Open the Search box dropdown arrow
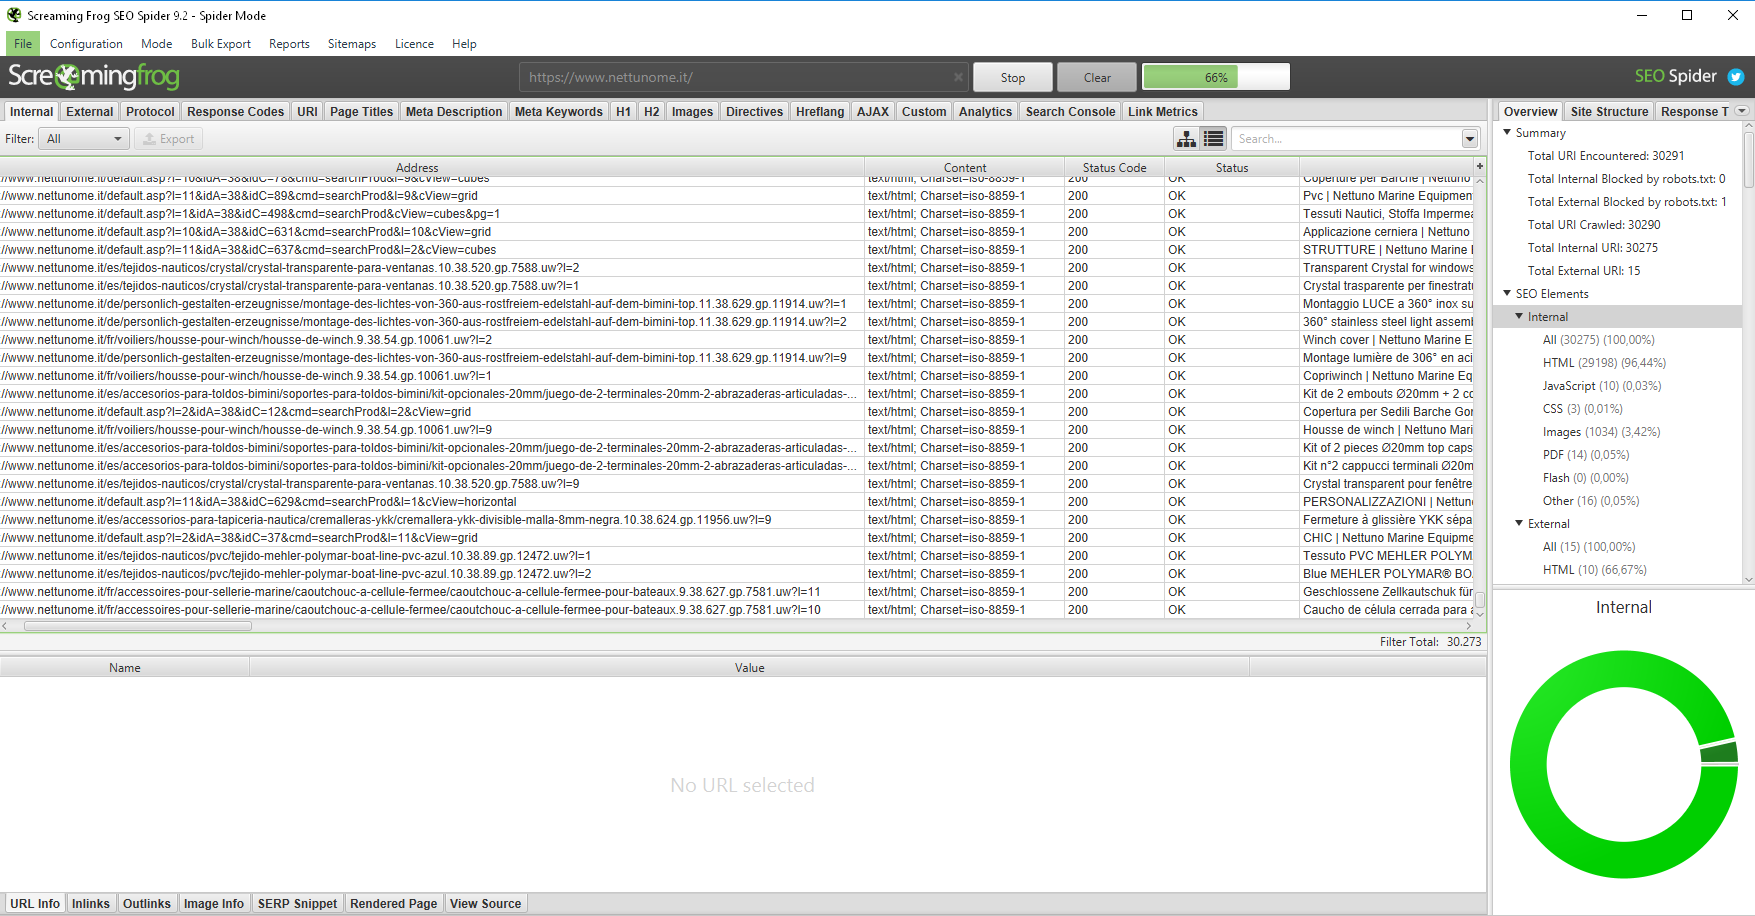The width and height of the screenshot is (1755, 916). [x=1470, y=139]
